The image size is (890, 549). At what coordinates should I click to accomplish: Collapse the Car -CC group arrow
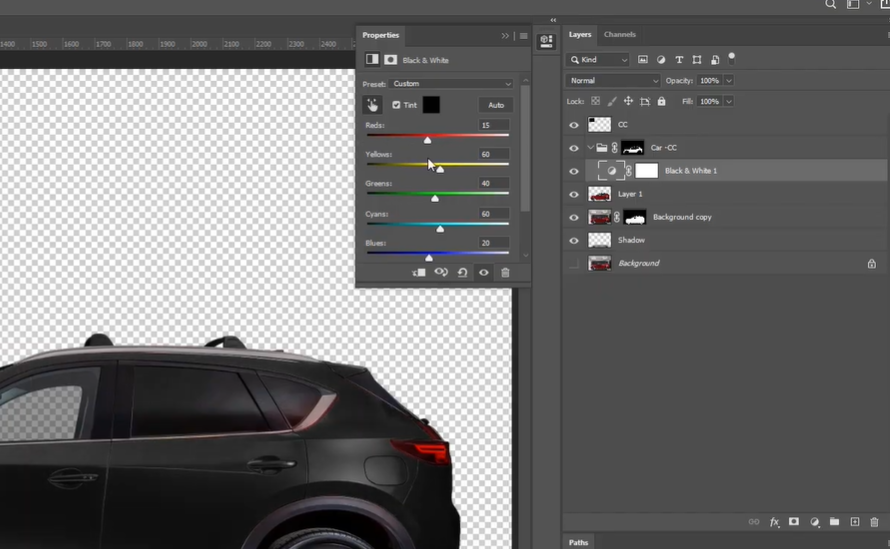tap(590, 148)
